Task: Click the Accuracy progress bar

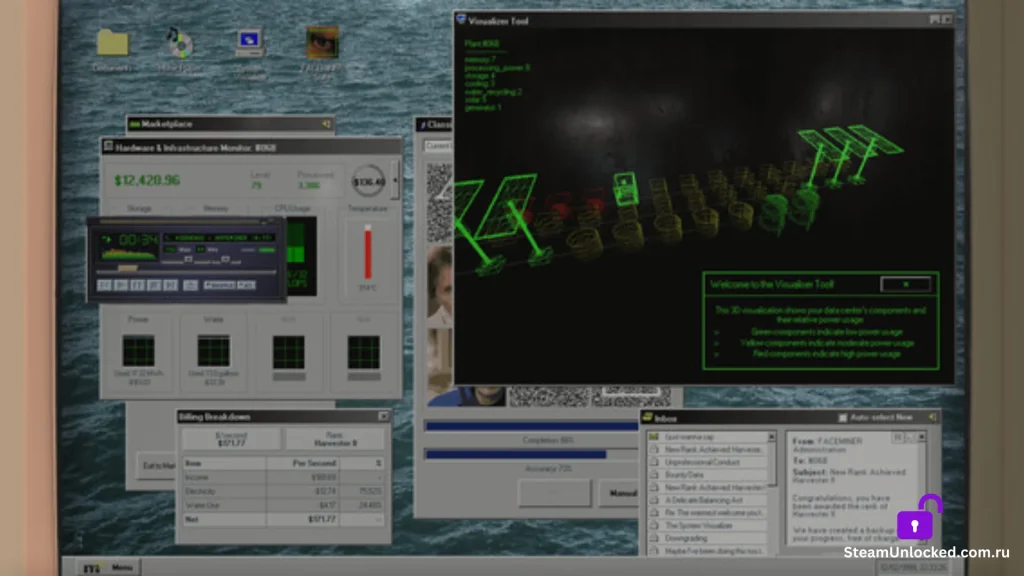Action: [532, 454]
